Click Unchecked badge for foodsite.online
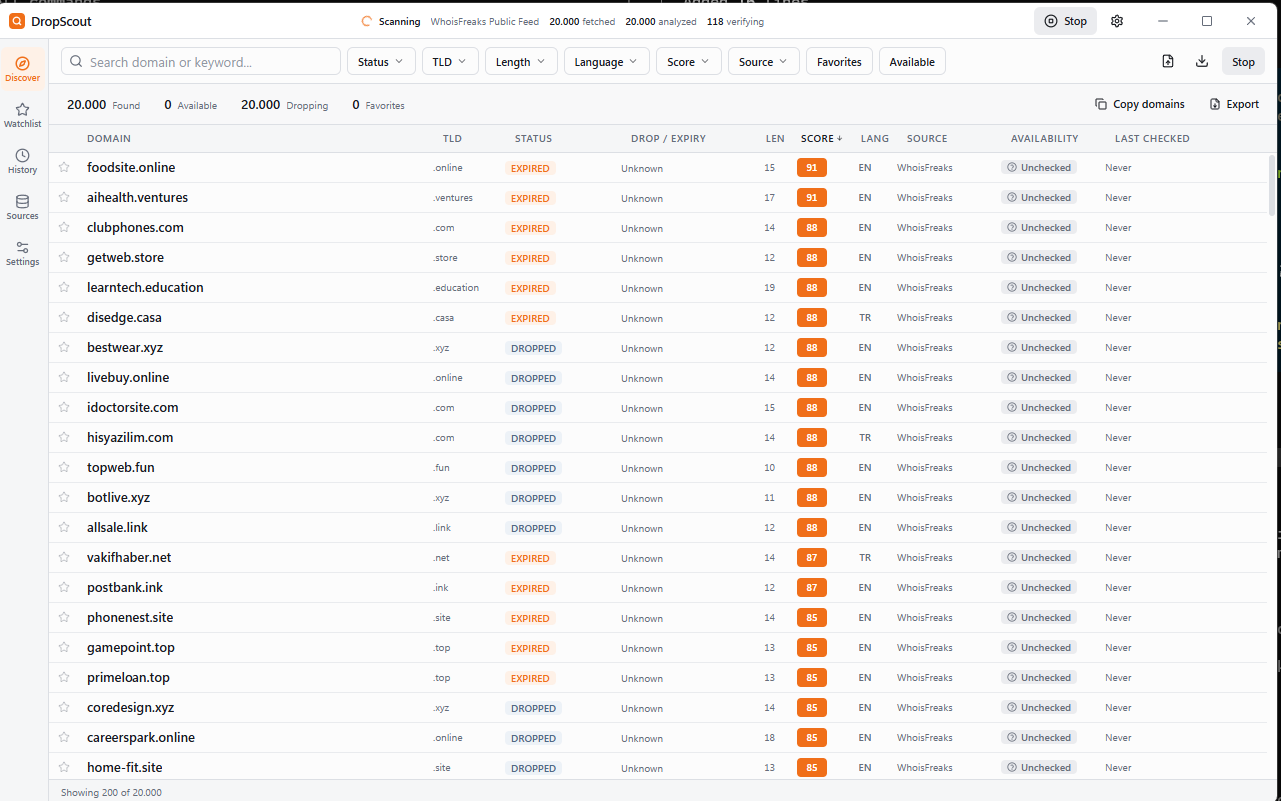 1038,168
